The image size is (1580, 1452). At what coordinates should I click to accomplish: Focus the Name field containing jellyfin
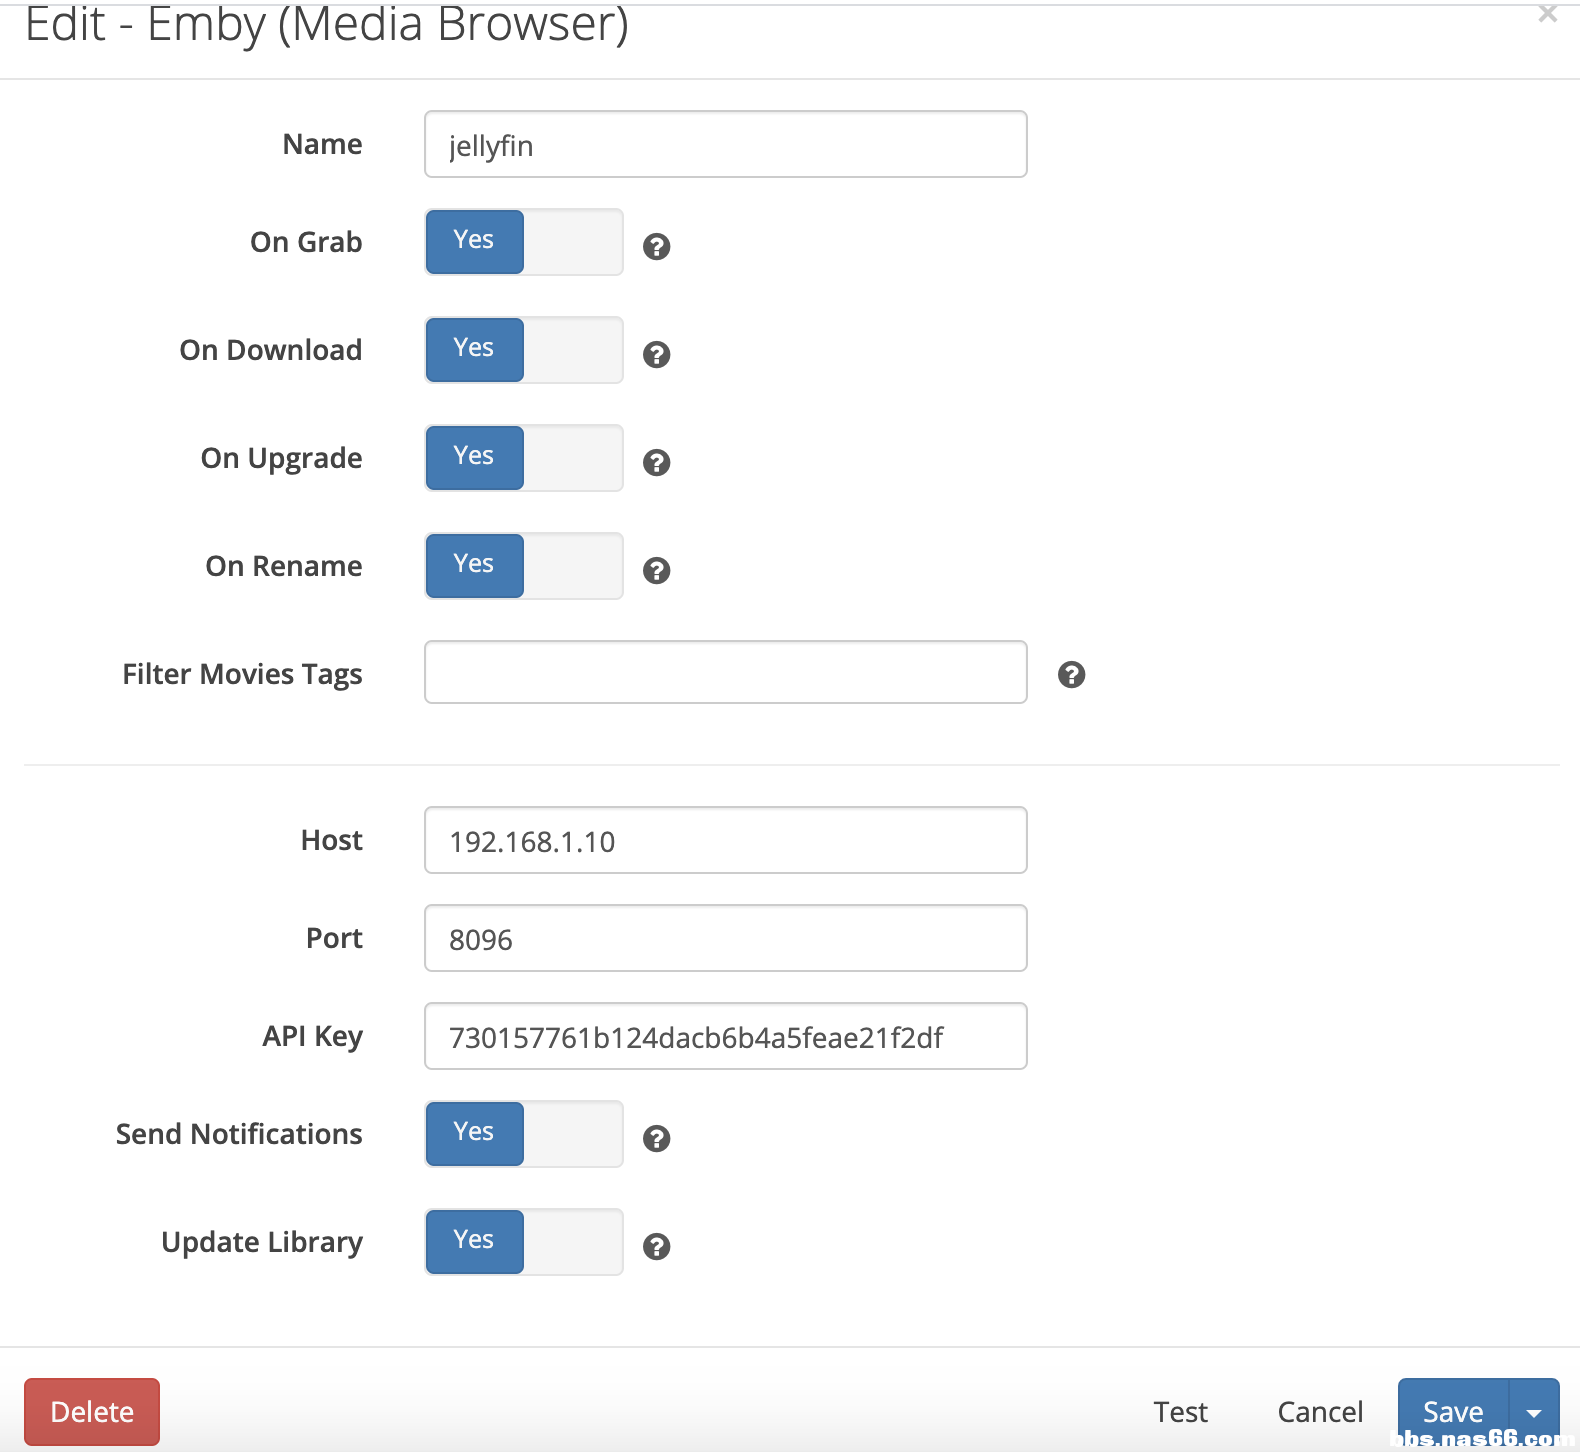click(x=726, y=144)
